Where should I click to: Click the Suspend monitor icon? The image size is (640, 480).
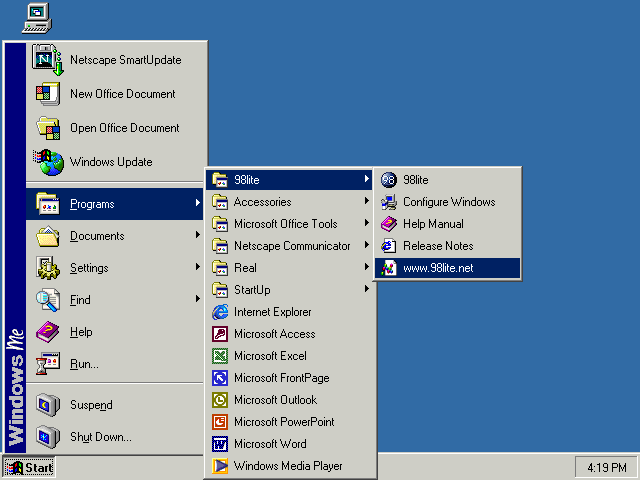[x=48, y=404]
